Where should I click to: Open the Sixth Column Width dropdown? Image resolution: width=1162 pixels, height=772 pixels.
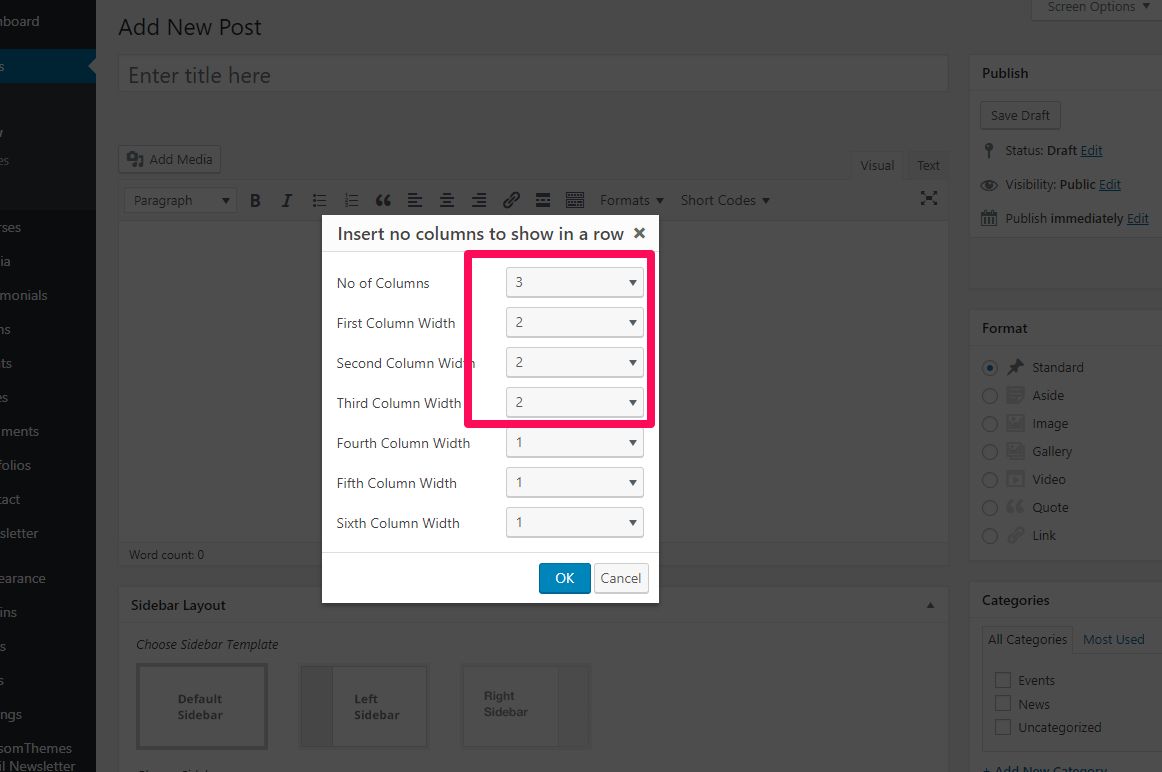574,522
